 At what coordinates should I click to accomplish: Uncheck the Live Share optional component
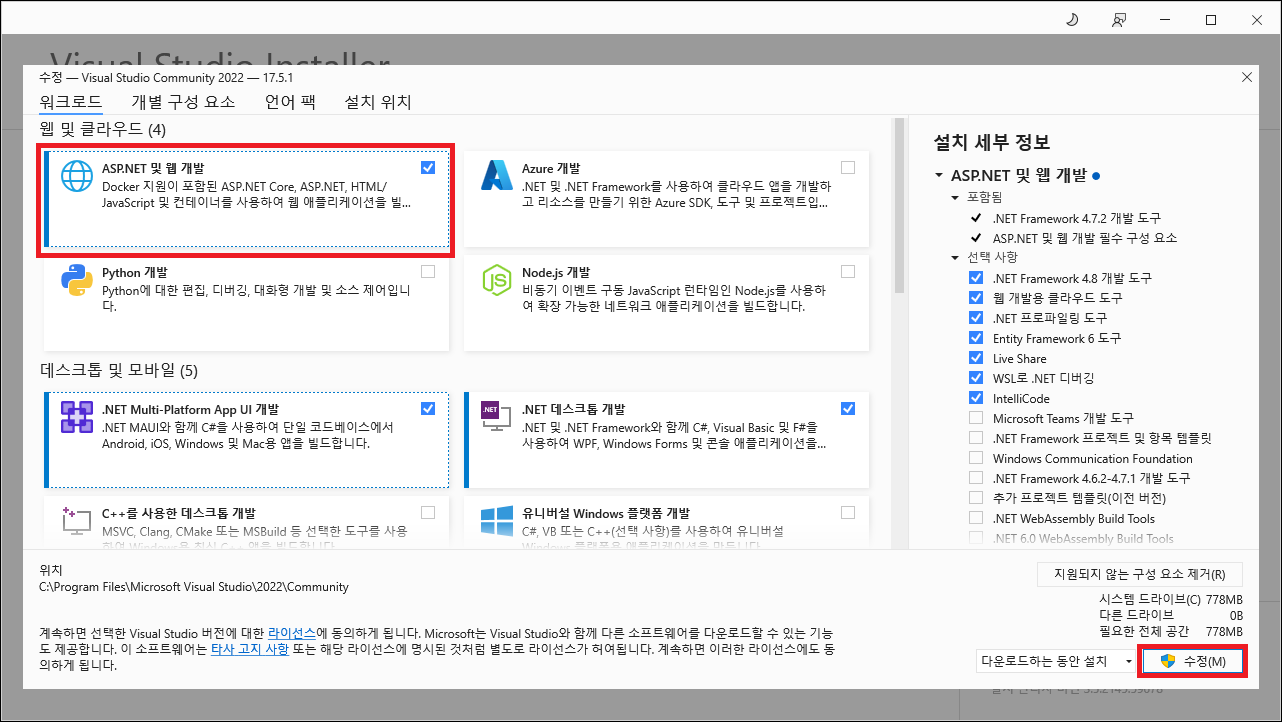976,358
